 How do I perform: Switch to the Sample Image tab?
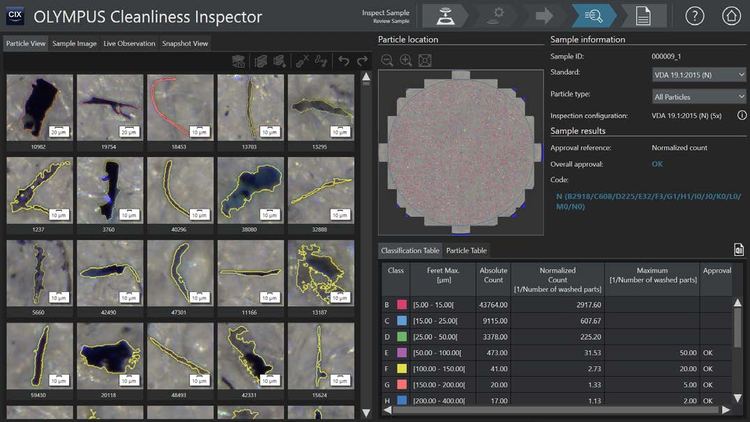point(75,43)
